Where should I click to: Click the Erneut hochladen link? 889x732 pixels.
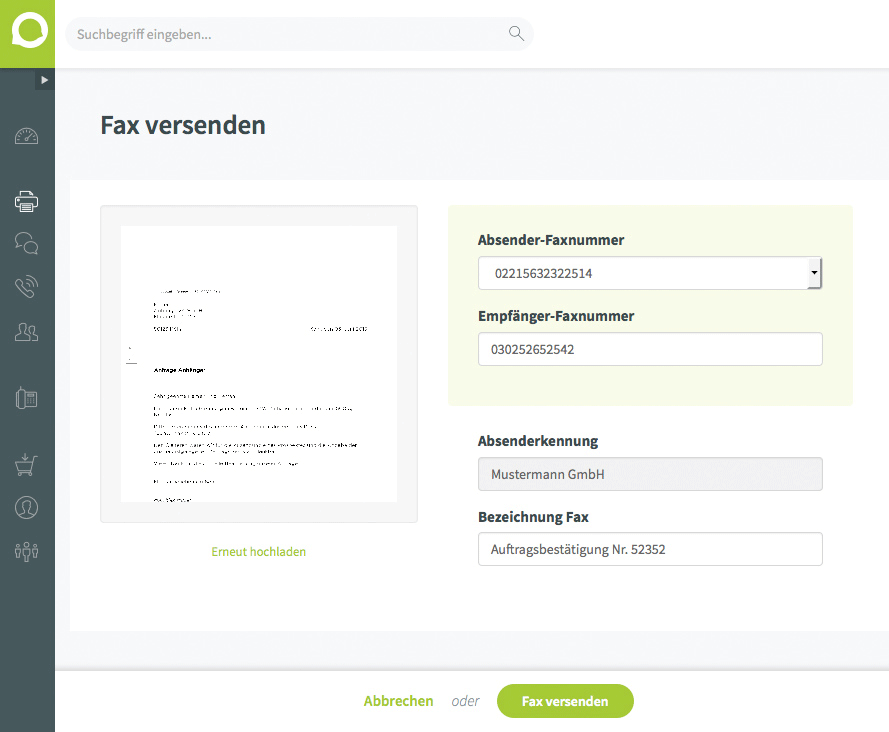259,552
